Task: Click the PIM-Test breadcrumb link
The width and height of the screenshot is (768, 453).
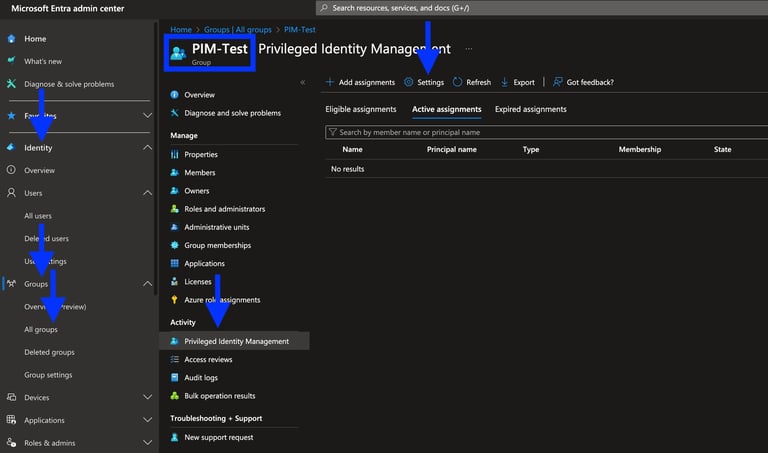Action: [x=300, y=29]
